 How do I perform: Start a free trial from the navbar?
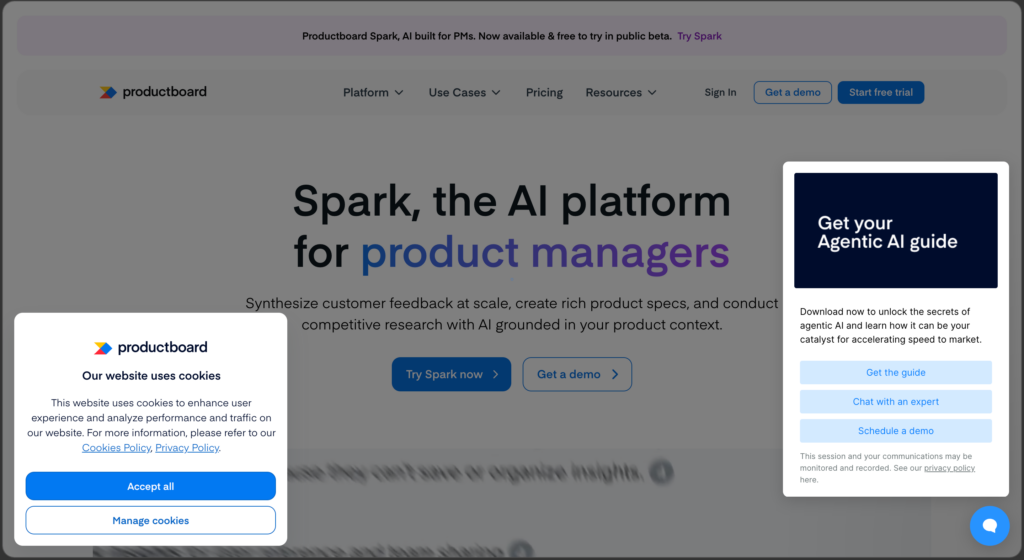tap(880, 93)
